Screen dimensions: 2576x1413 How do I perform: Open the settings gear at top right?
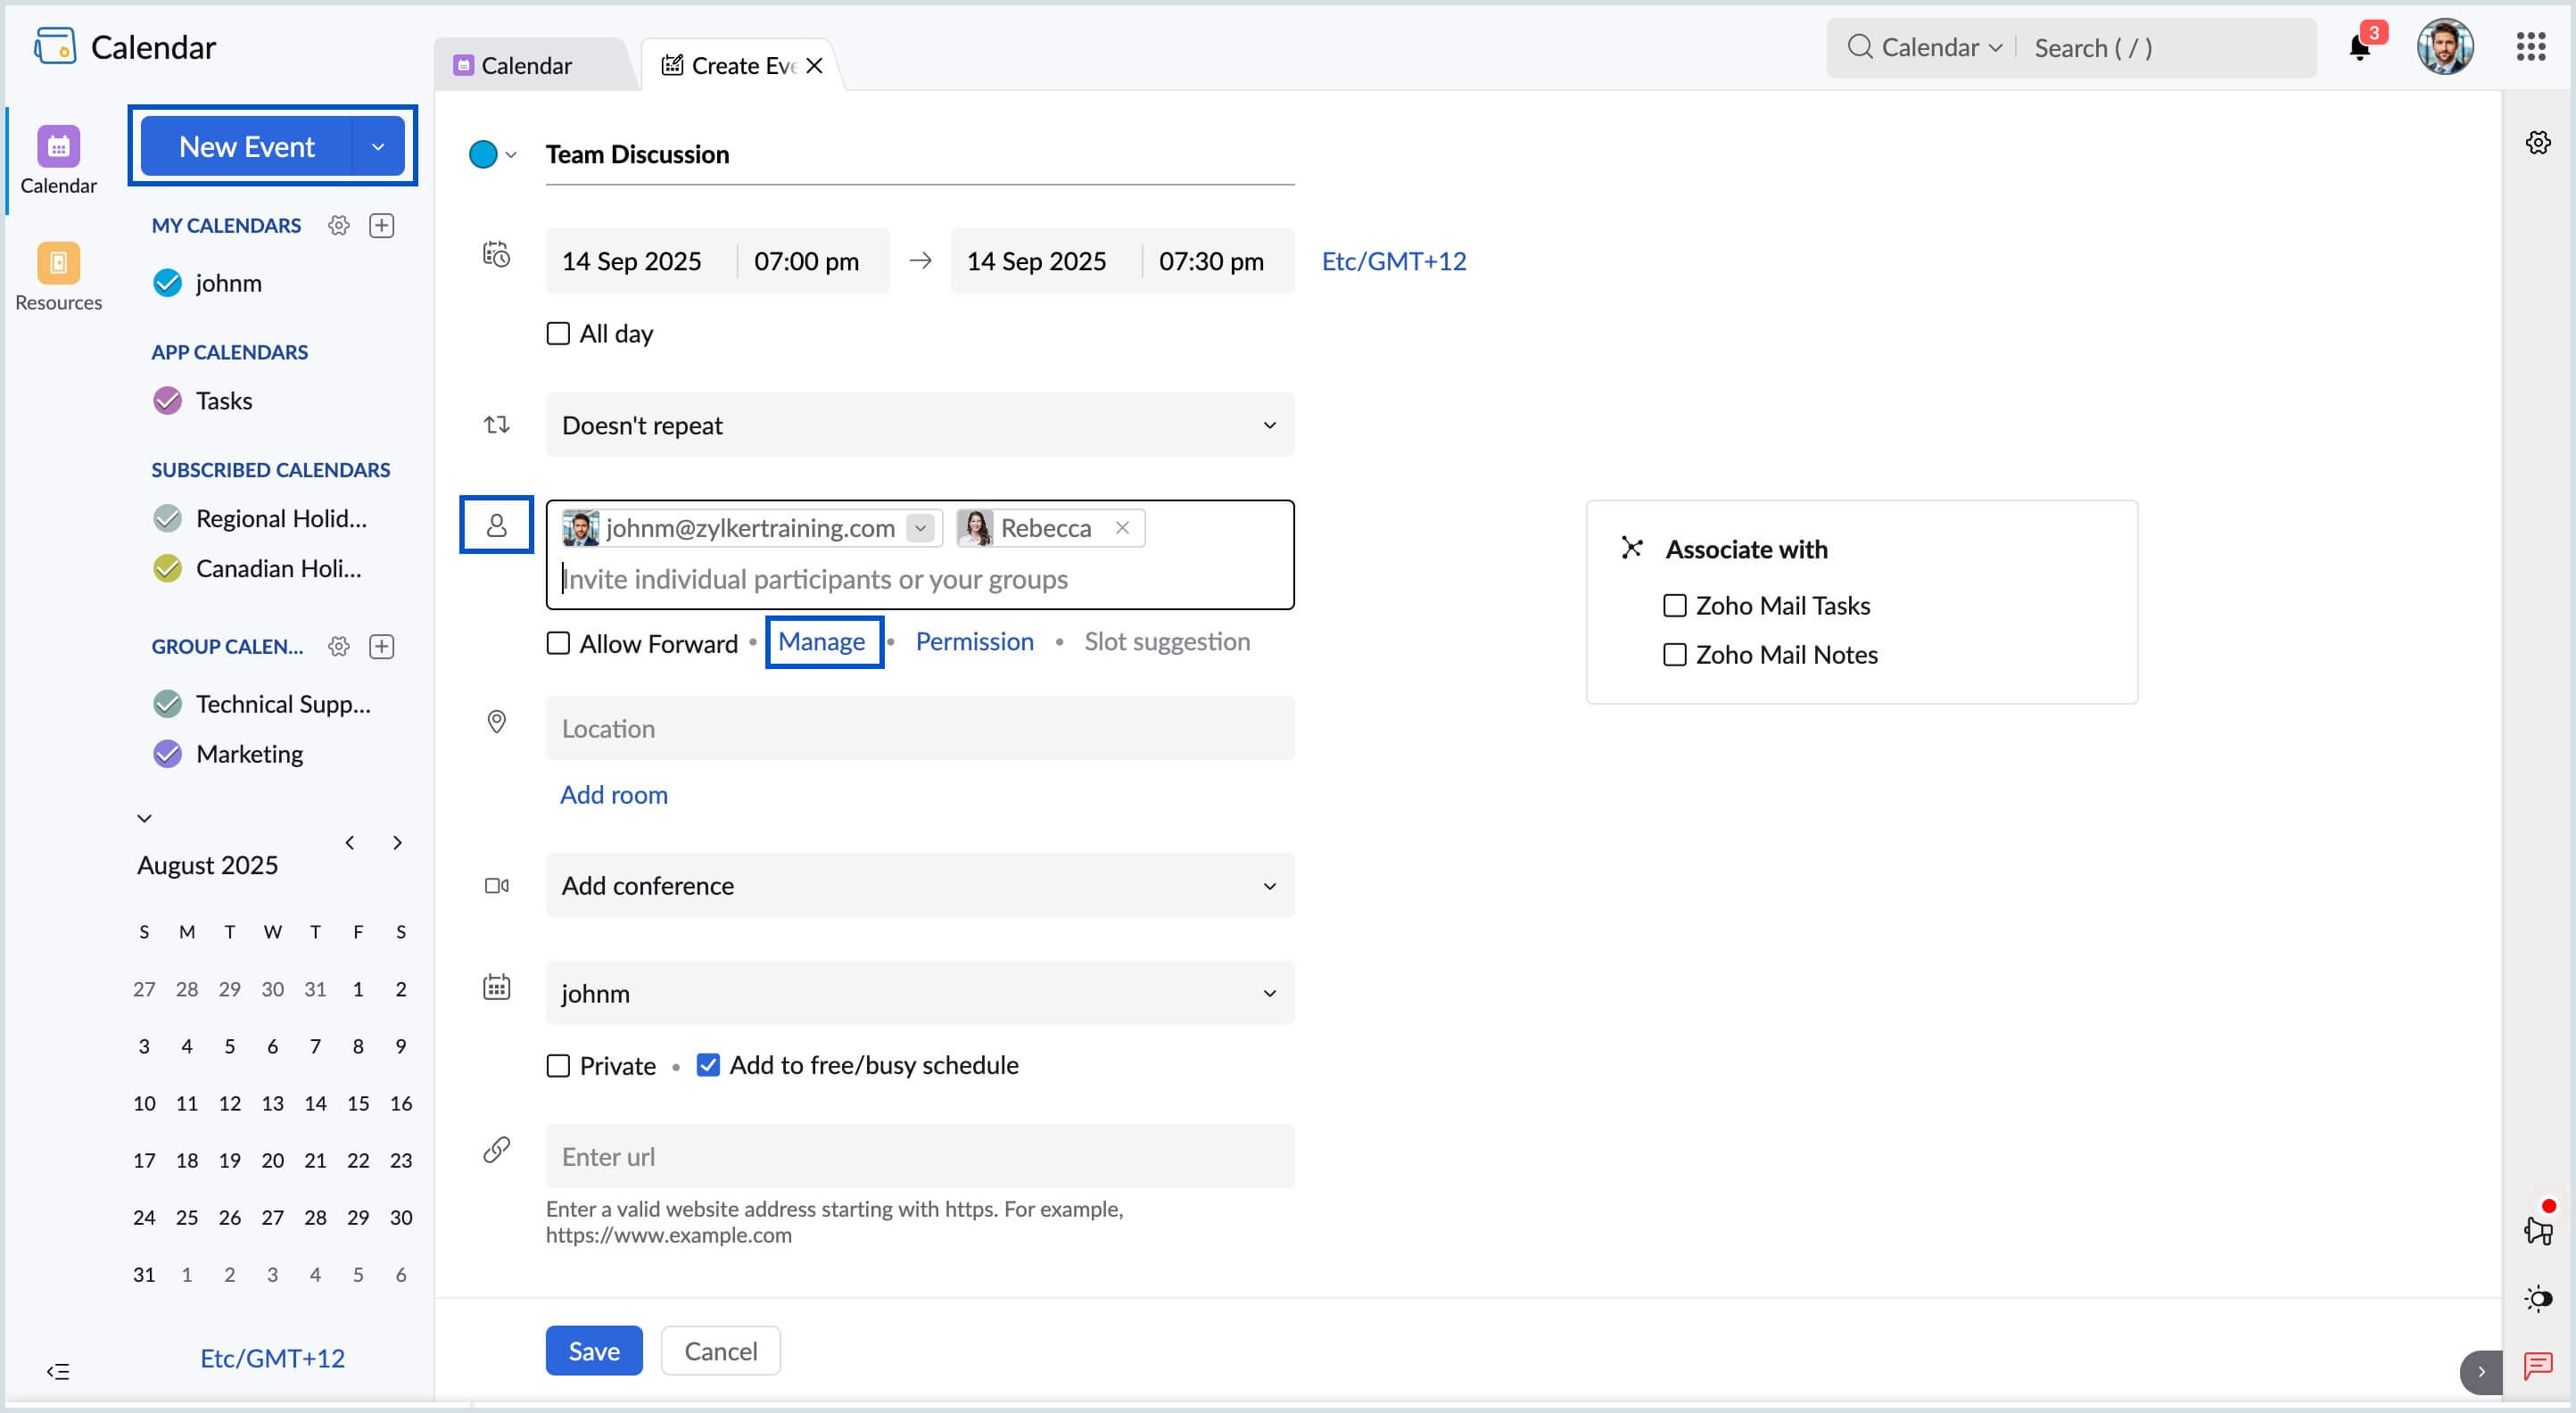point(2537,143)
